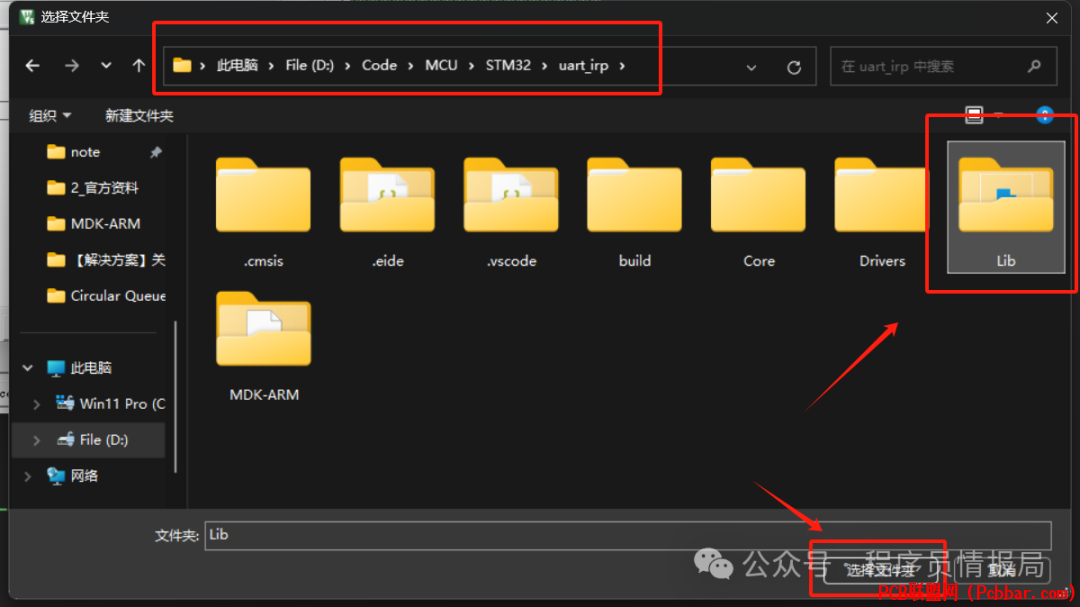Go forward using the right arrow
The height and width of the screenshot is (607, 1080).
click(x=72, y=65)
